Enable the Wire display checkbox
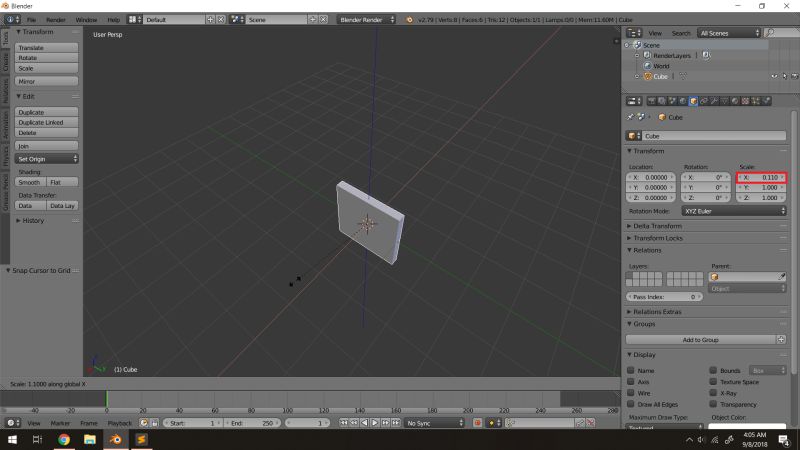The width and height of the screenshot is (800, 450). pos(631,392)
